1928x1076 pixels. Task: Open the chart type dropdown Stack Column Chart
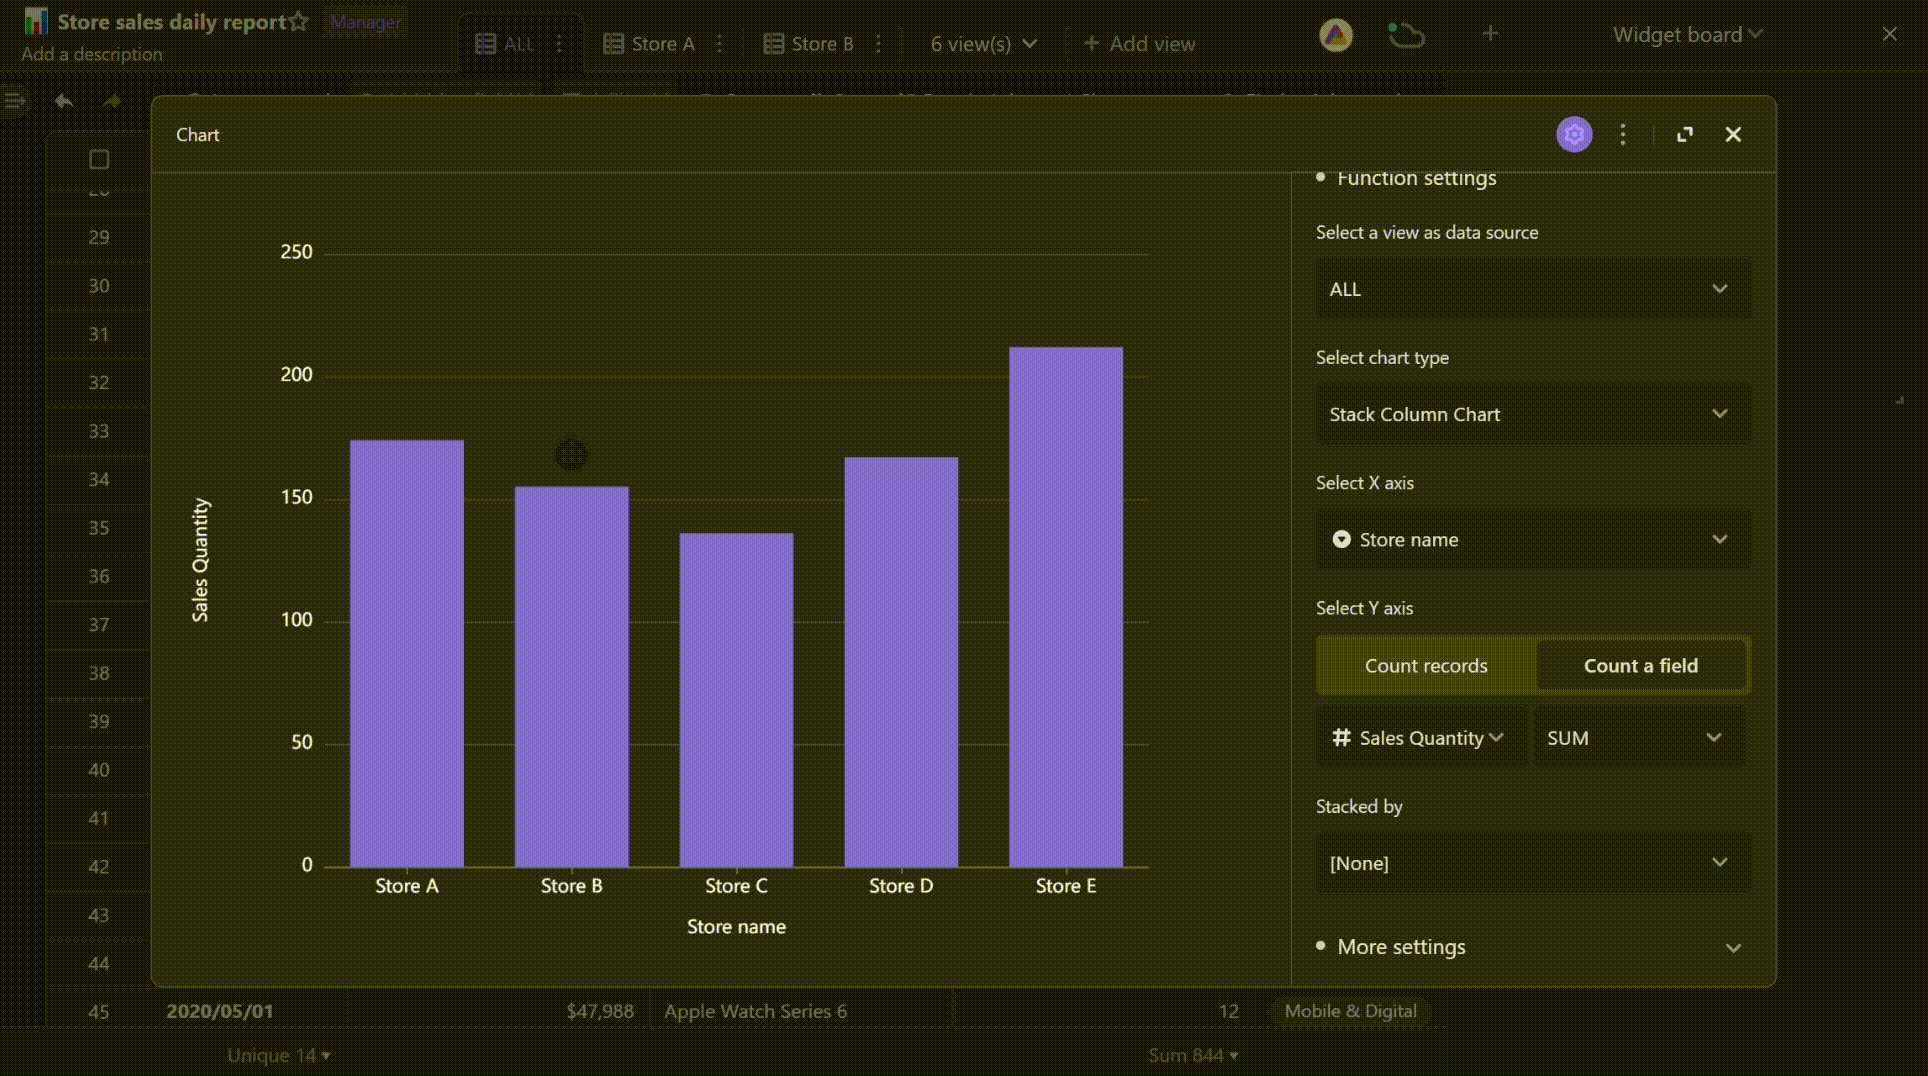(1533, 414)
